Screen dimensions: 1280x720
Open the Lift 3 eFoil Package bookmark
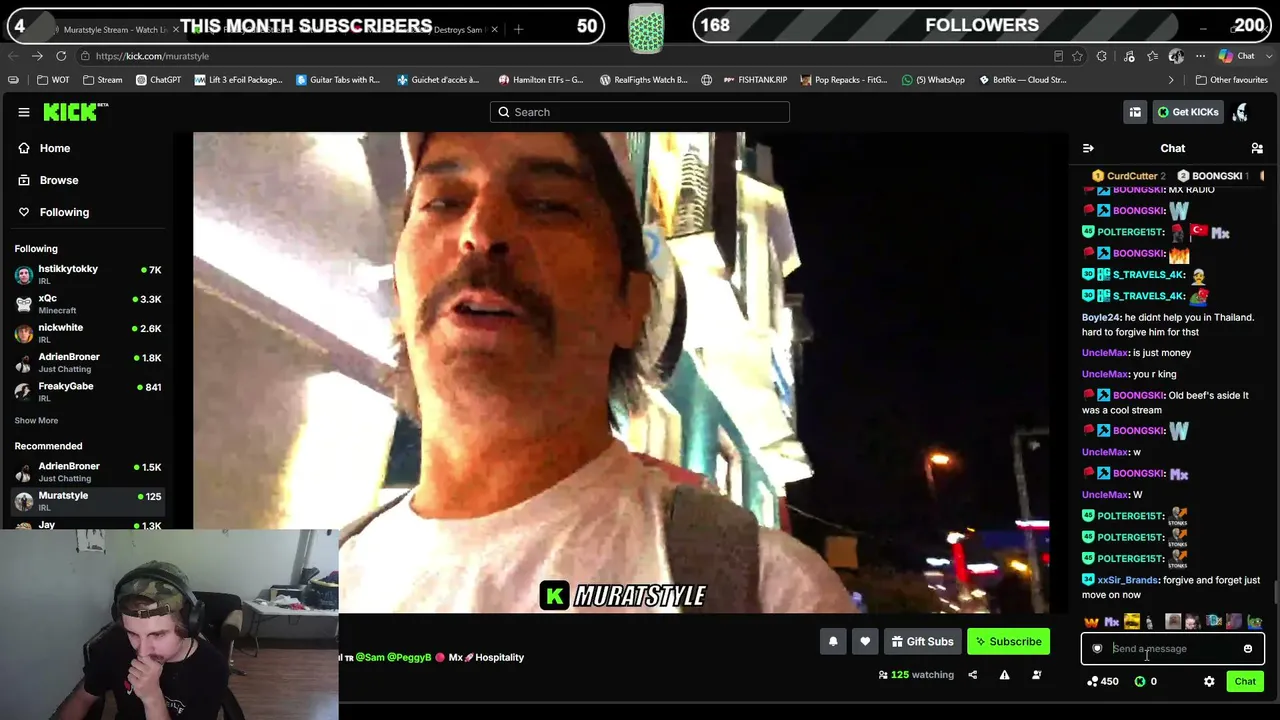point(239,80)
